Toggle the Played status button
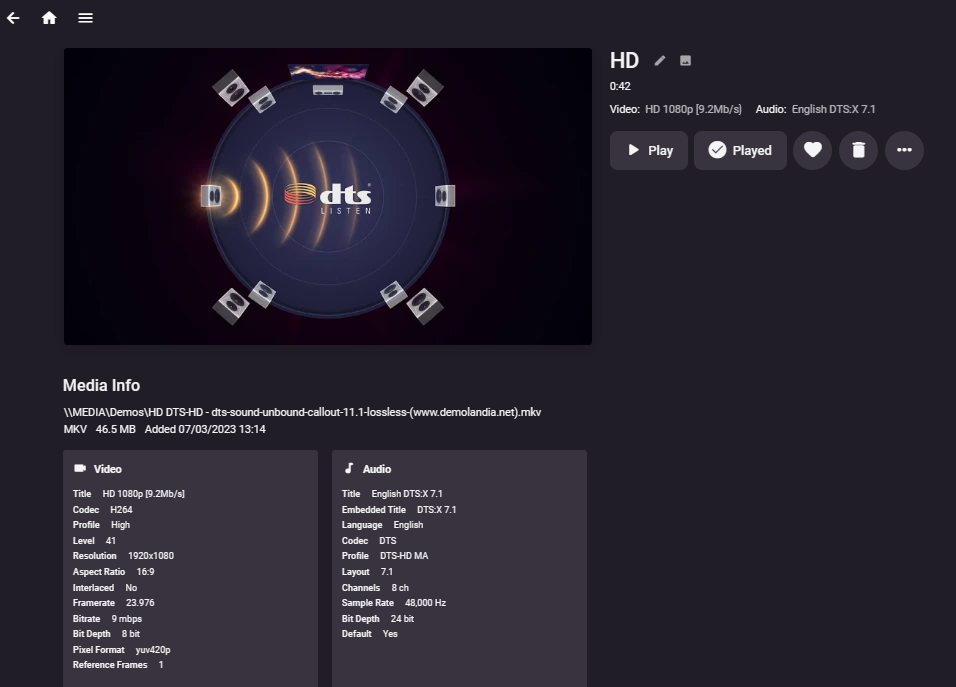Viewport: 956px width, 687px height. coord(740,151)
